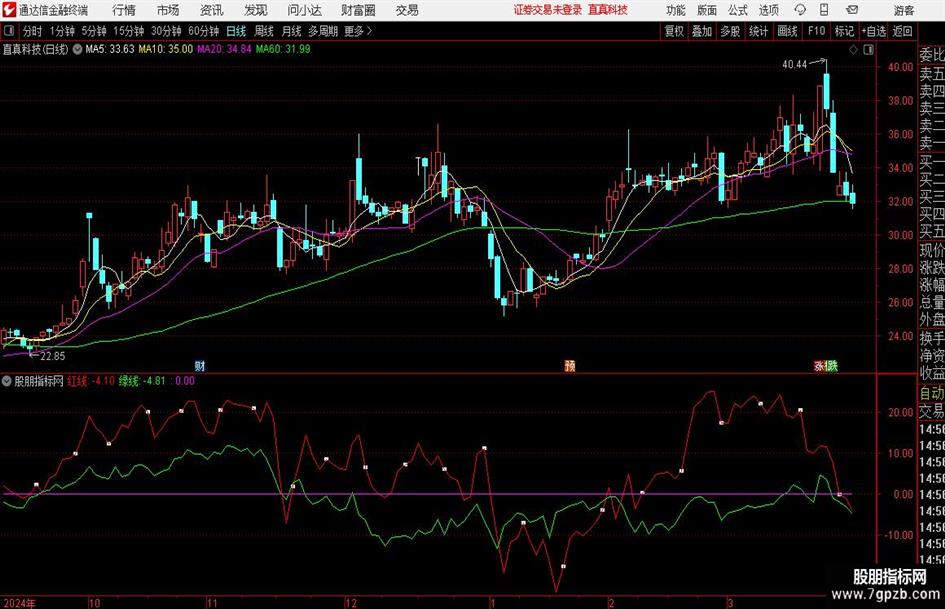Click the diamond icon atop the chart
945x609 pixels.
click(853, 50)
